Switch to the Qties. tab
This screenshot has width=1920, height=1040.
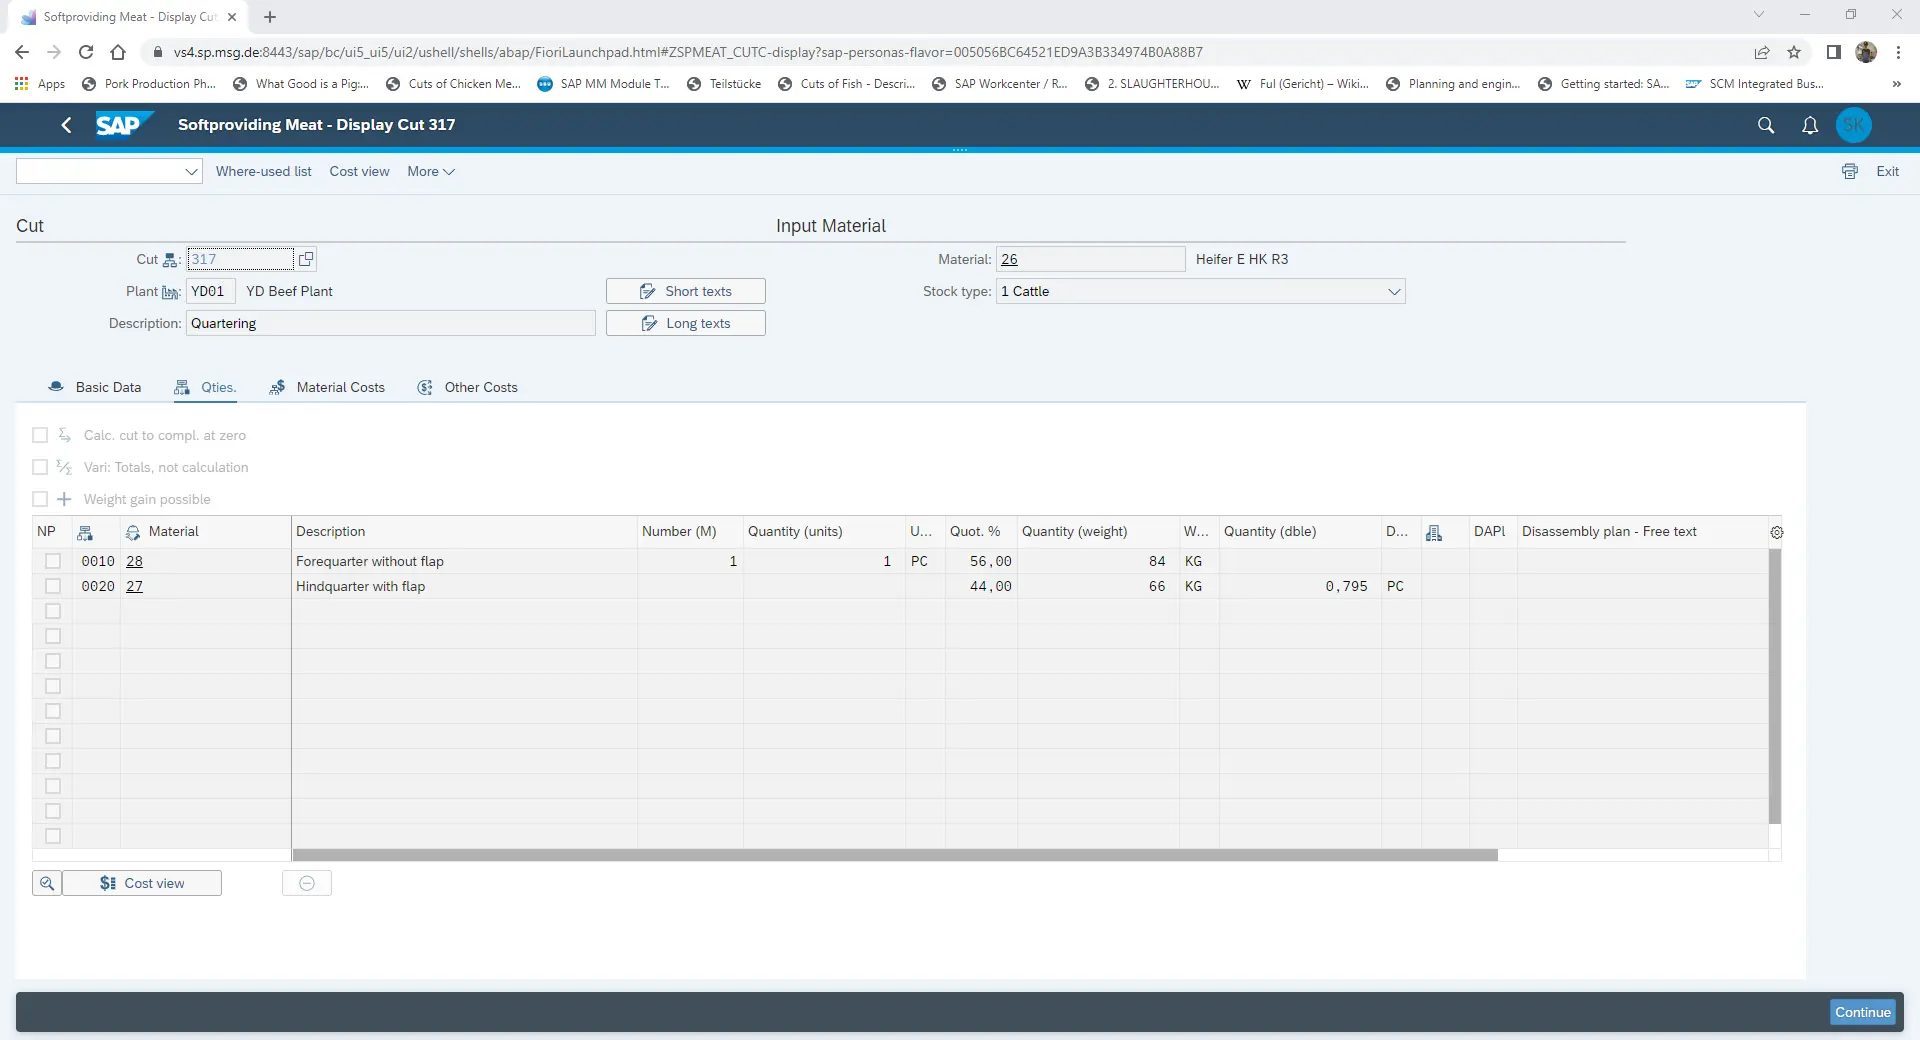205,387
